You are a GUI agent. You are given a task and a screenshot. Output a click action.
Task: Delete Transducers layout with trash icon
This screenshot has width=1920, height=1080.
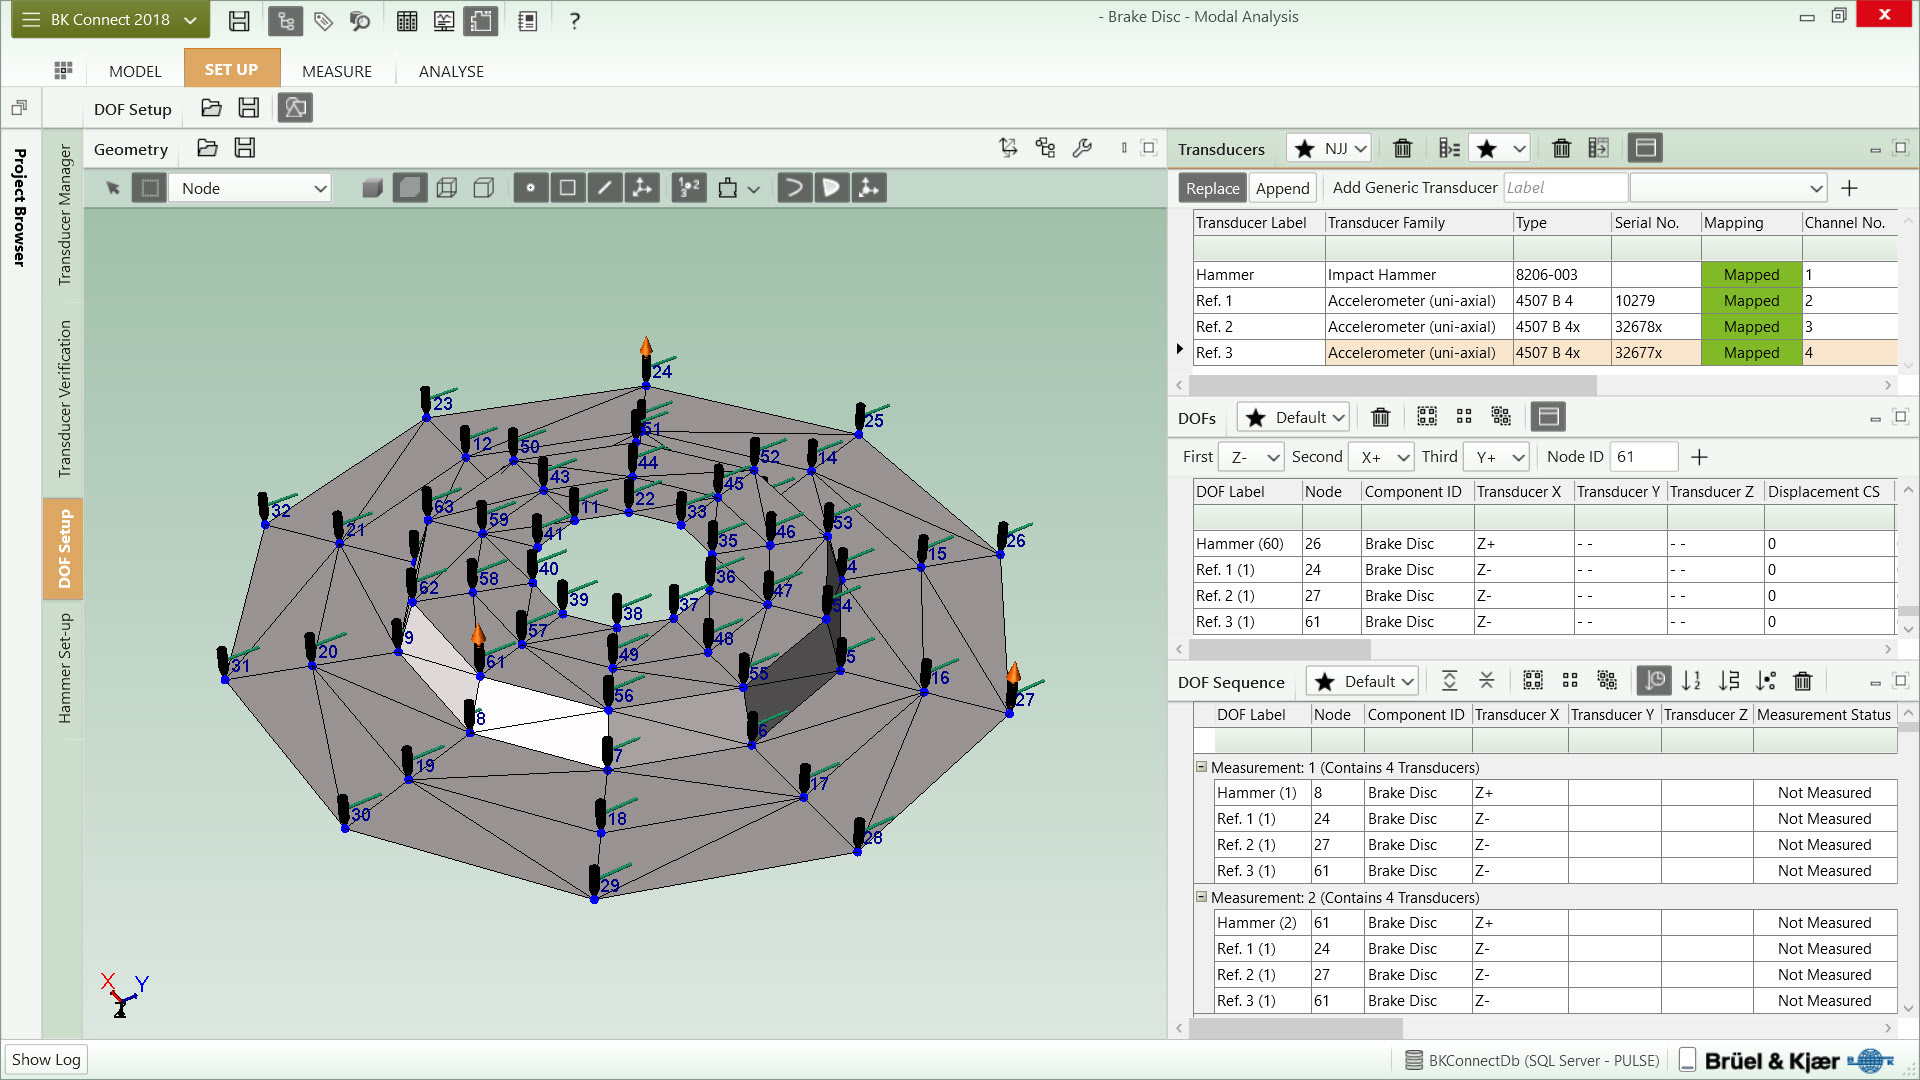coord(1402,149)
